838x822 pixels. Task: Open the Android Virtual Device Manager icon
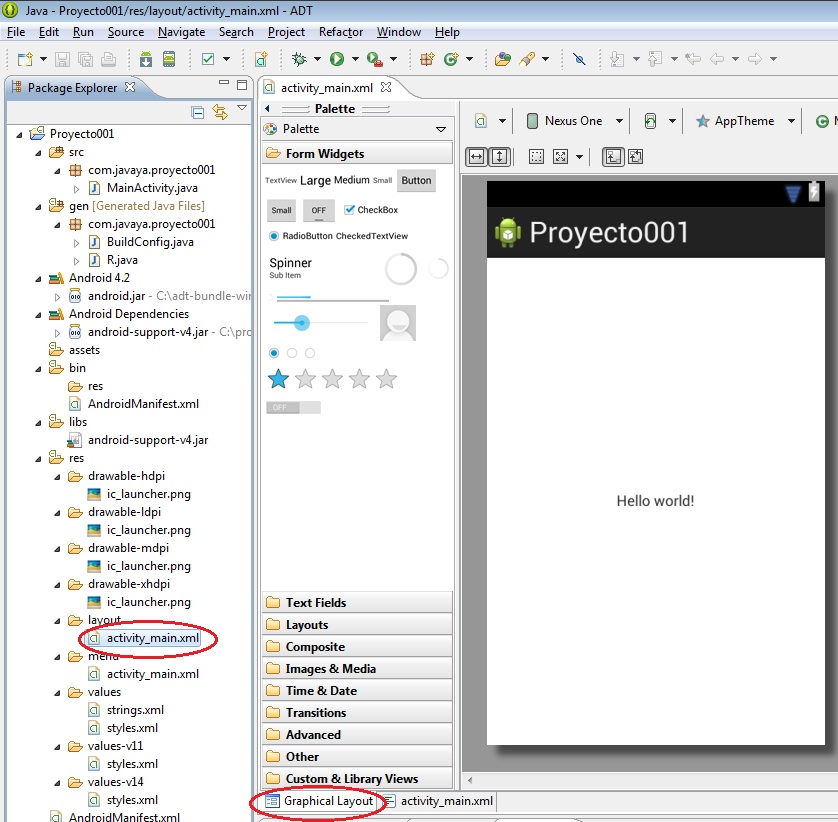[169, 59]
